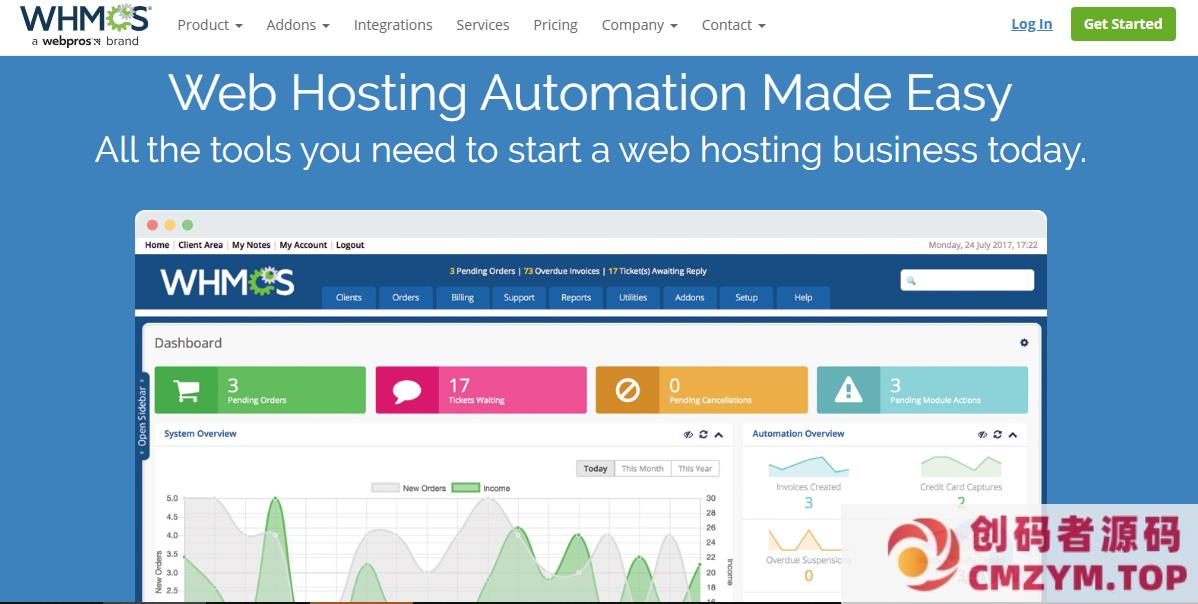The image size is (1198, 604).
Task: Refresh the System Overview panel
Action: 703,434
